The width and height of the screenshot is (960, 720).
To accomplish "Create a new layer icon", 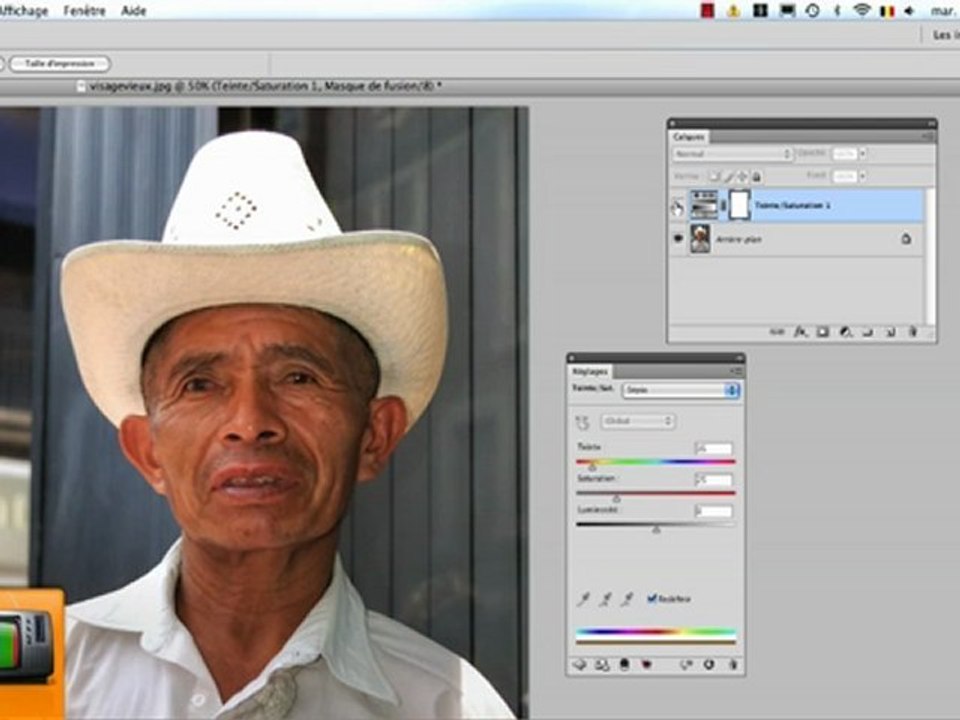I will coord(890,332).
